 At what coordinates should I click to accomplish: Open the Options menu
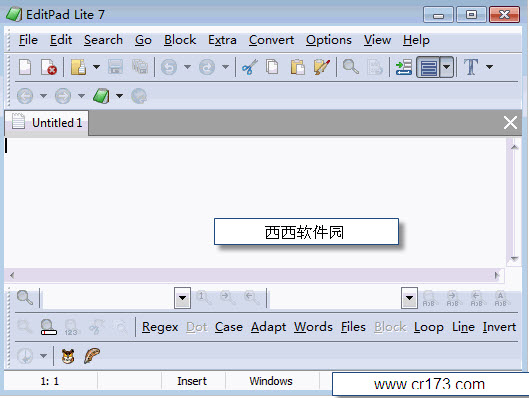click(329, 40)
